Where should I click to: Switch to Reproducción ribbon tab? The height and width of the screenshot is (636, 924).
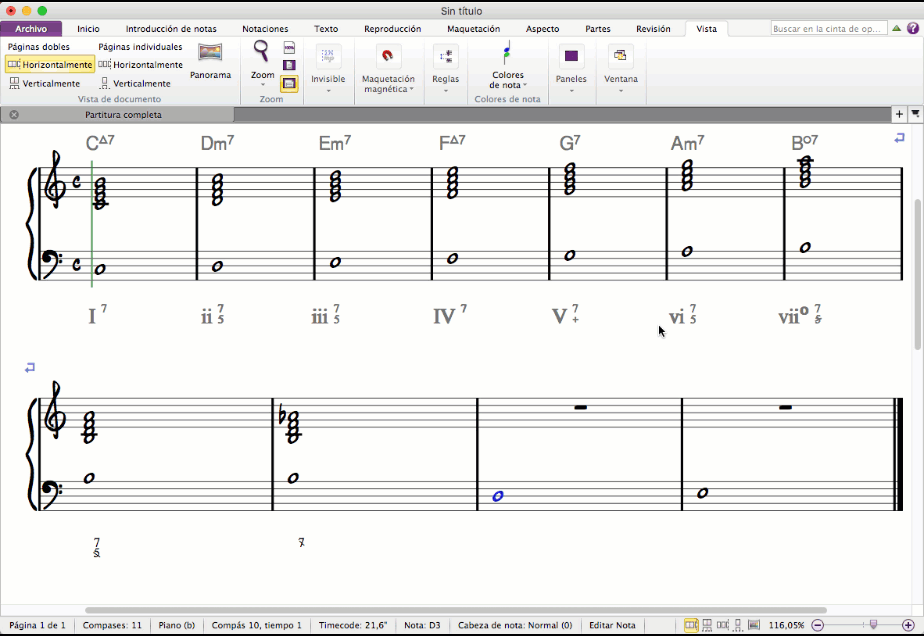pos(392,28)
